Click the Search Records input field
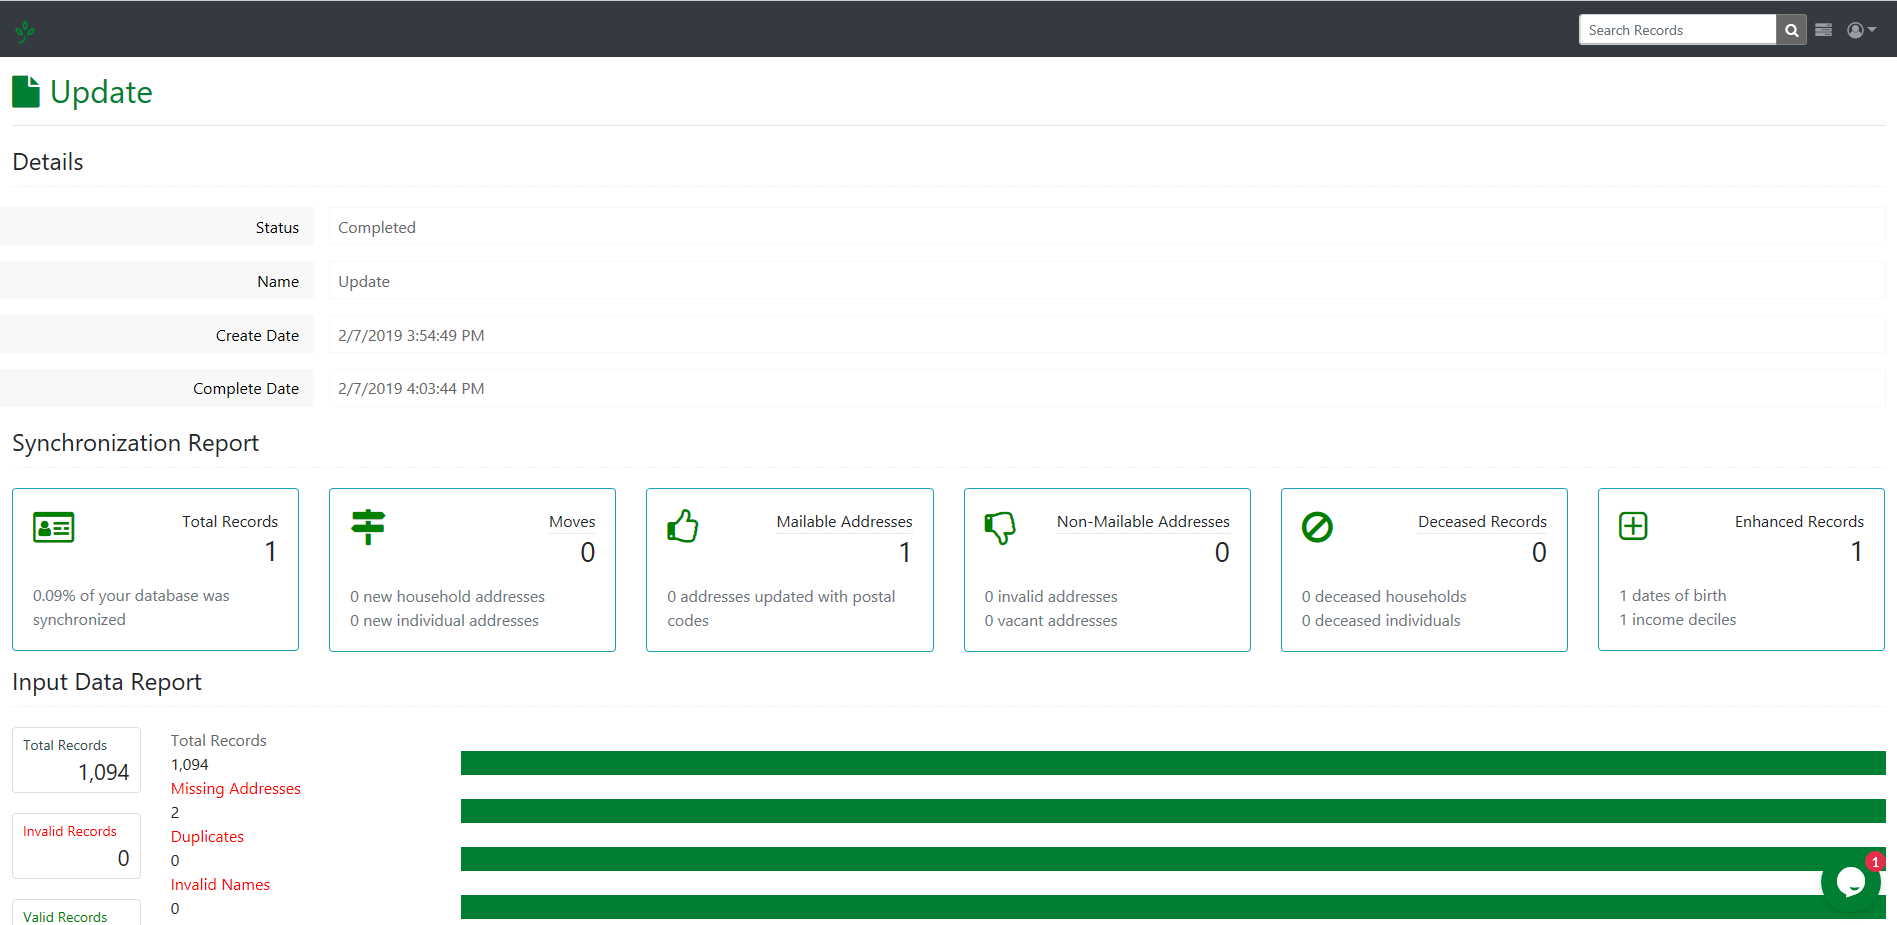Image resolution: width=1897 pixels, height=925 pixels. coord(1677,30)
